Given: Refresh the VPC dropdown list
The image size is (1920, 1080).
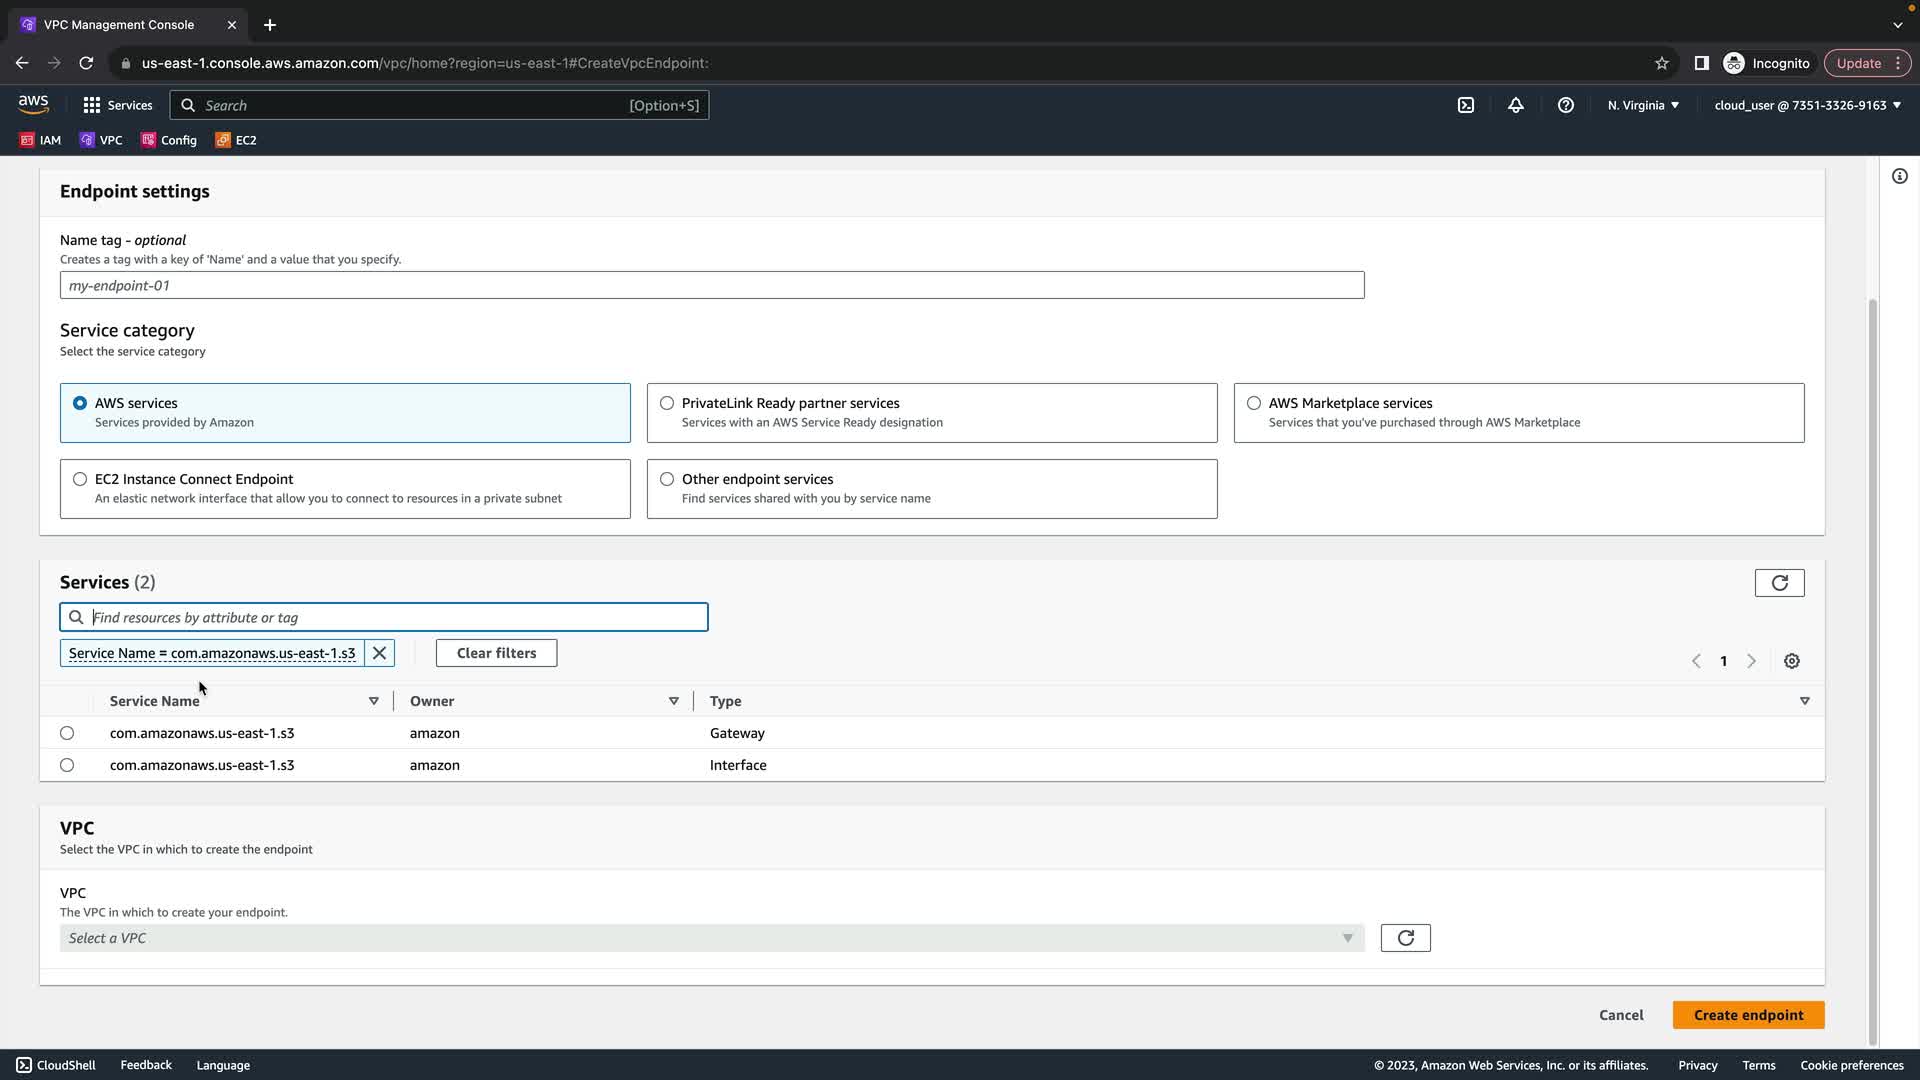Looking at the screenshot, I should 1405,938.
